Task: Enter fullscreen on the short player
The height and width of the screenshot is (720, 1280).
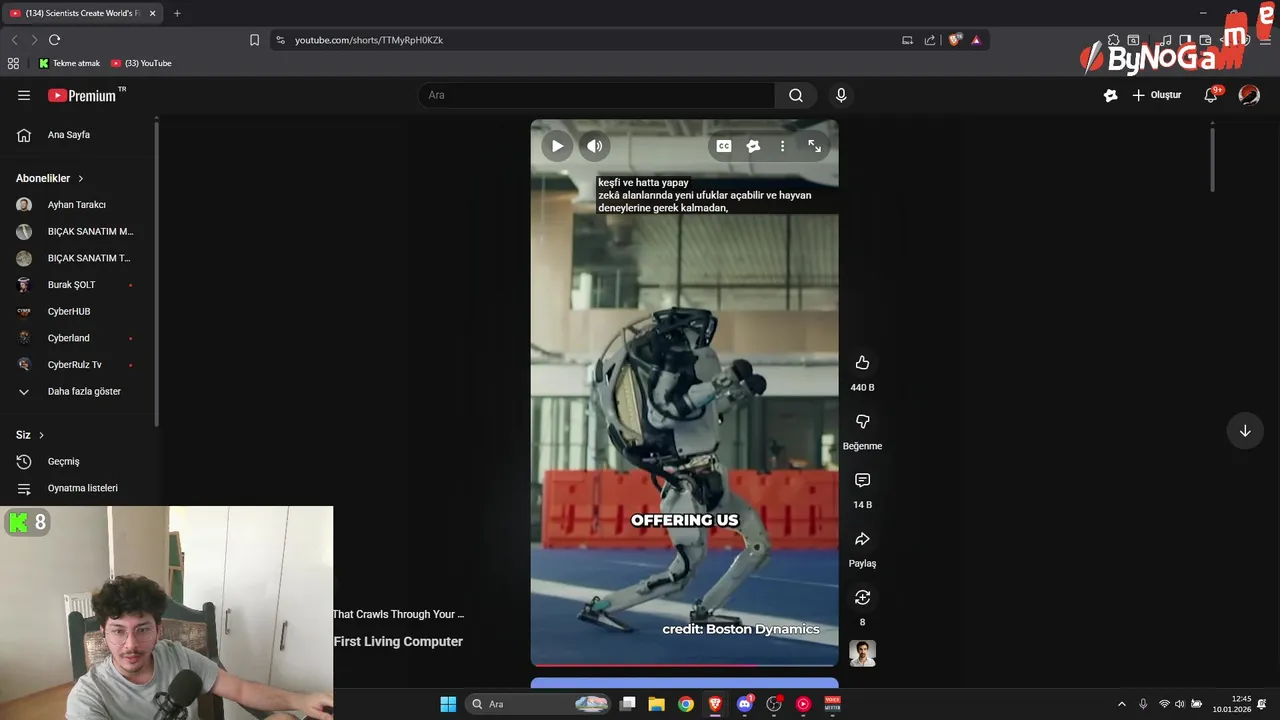Action: (x=814, y=146)
